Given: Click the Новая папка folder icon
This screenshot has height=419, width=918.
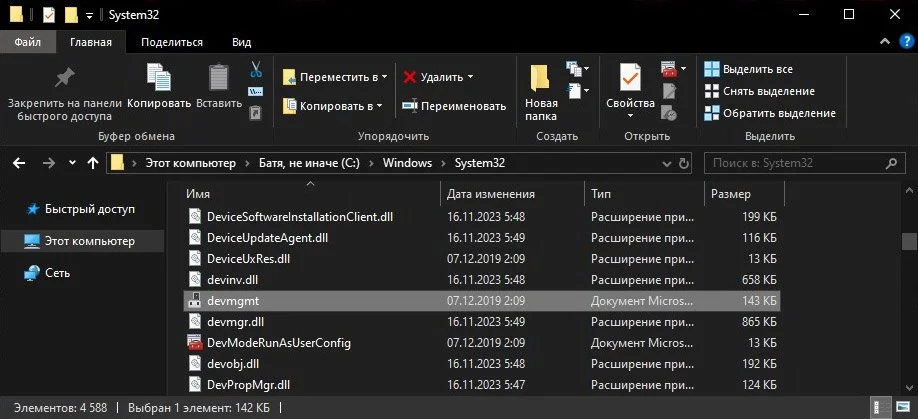Looking at the screenshot, I should click(x=540, y=78).
